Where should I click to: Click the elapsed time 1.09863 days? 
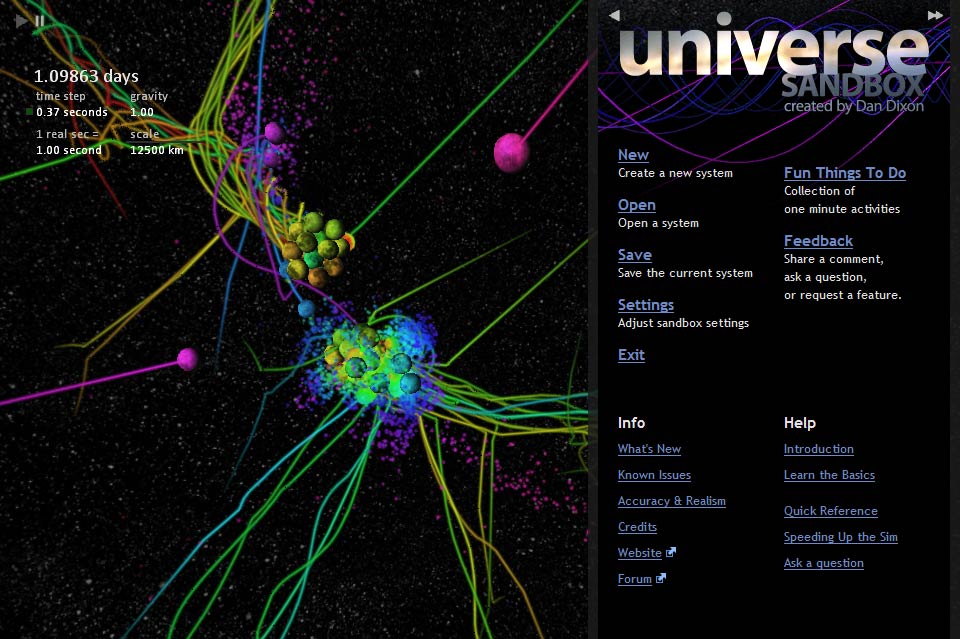(86, 76)
